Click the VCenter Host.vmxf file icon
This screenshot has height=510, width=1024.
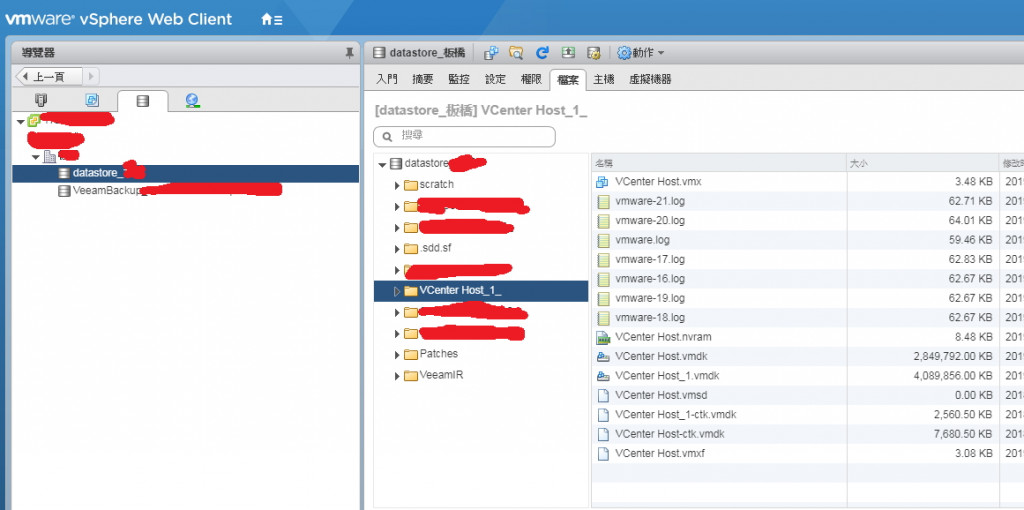pos(603,453)
